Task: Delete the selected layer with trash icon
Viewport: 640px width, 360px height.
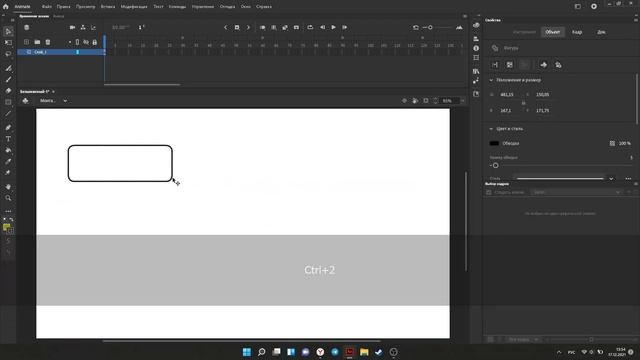Action: coord(48,42)
